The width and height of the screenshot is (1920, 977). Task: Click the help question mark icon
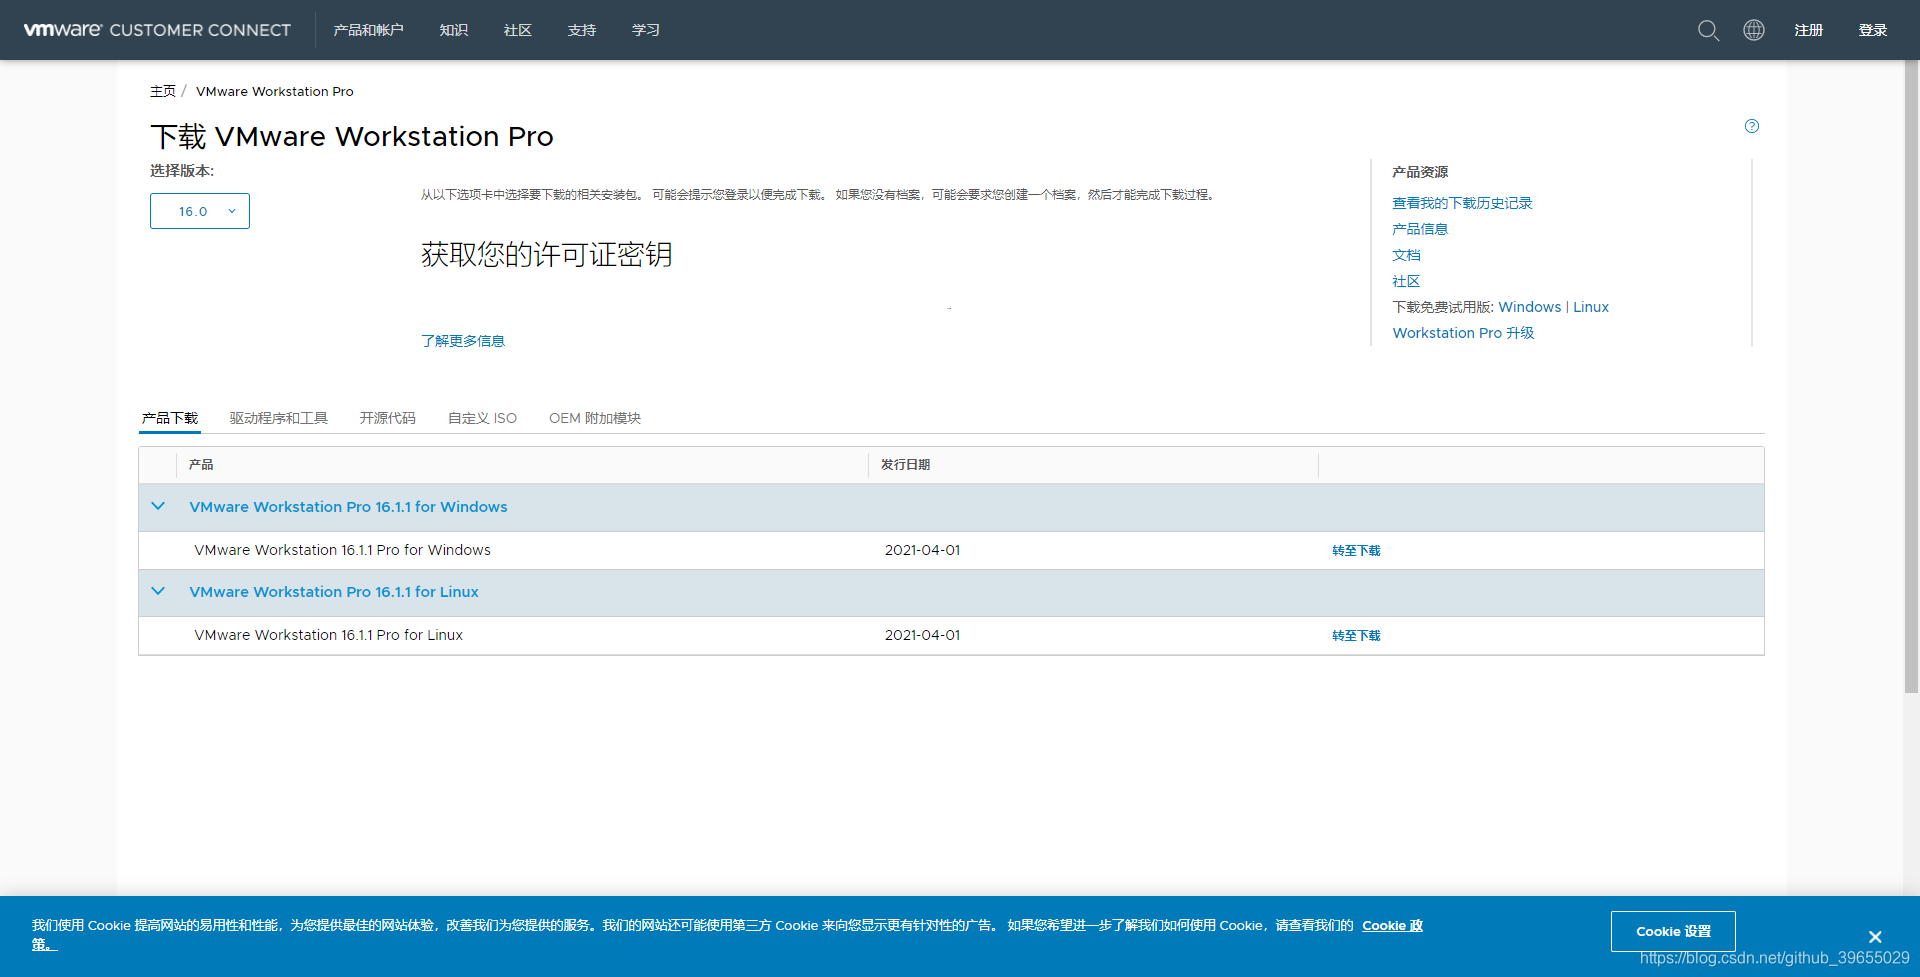coord(1751,126)
